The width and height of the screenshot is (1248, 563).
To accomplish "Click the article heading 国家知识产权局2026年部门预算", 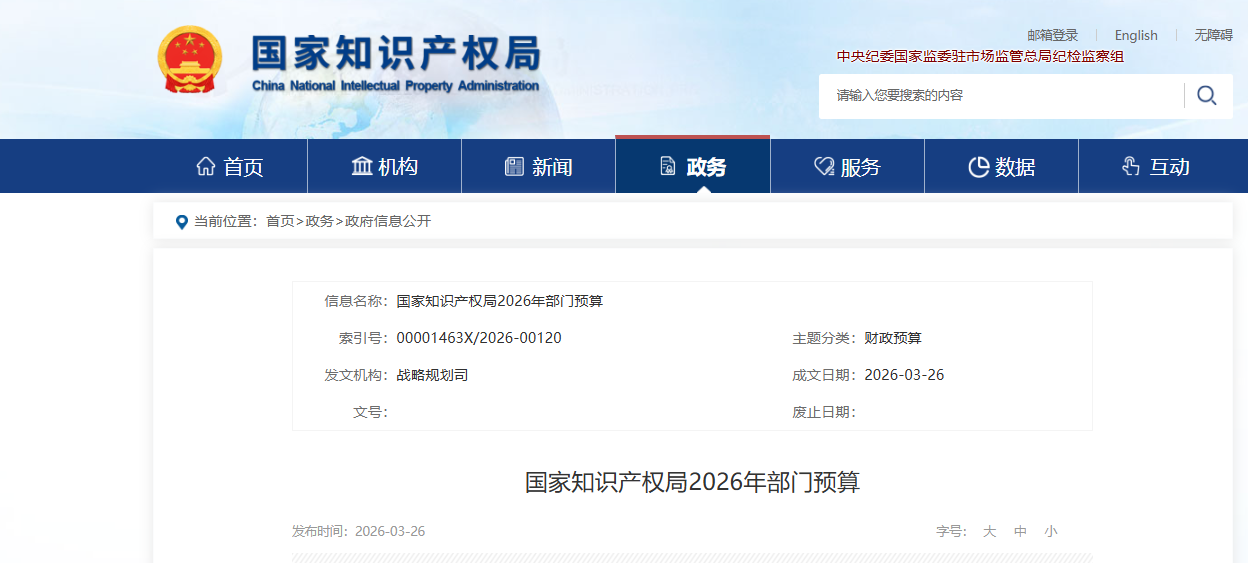I will point(692,482).
